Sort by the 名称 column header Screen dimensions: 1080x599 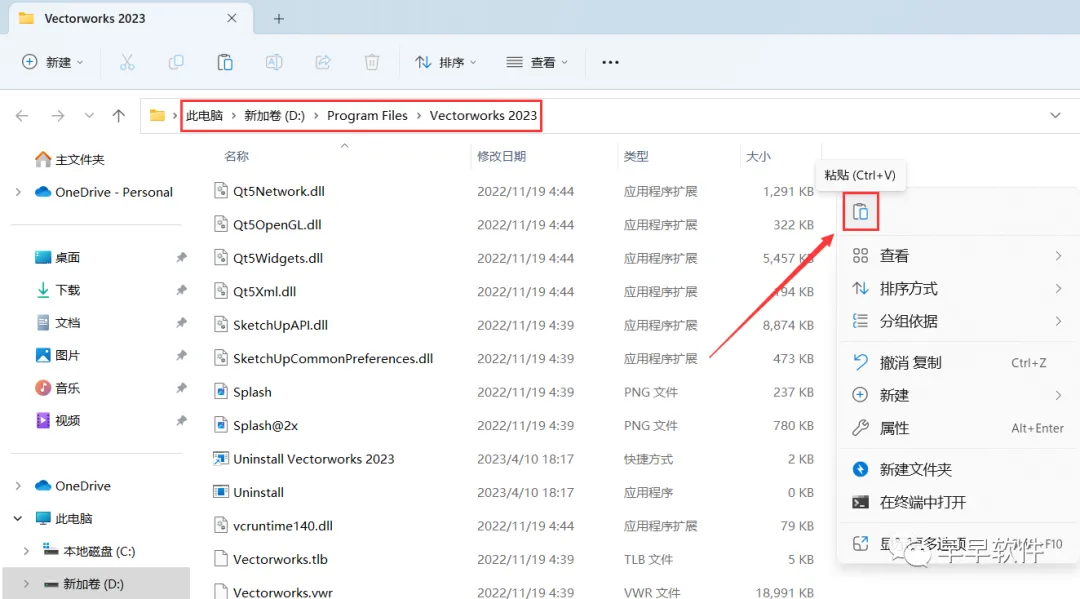point(236,156)
